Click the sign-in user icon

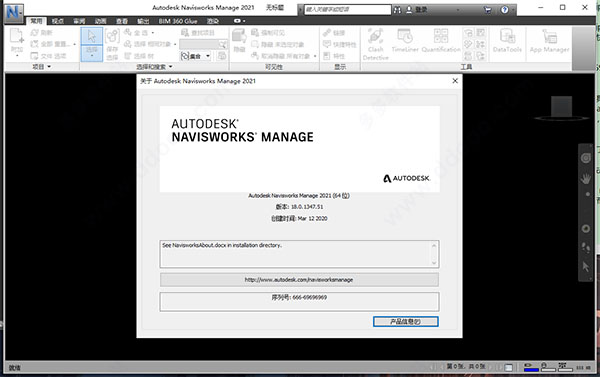pos(409,10)
